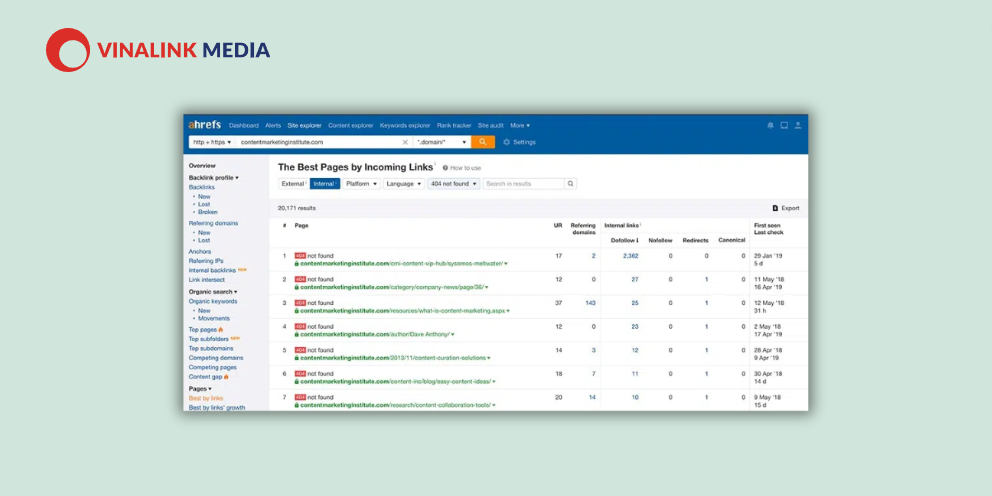Open Keywords explorer
992x496 pixels.
[x=405, y=125]
